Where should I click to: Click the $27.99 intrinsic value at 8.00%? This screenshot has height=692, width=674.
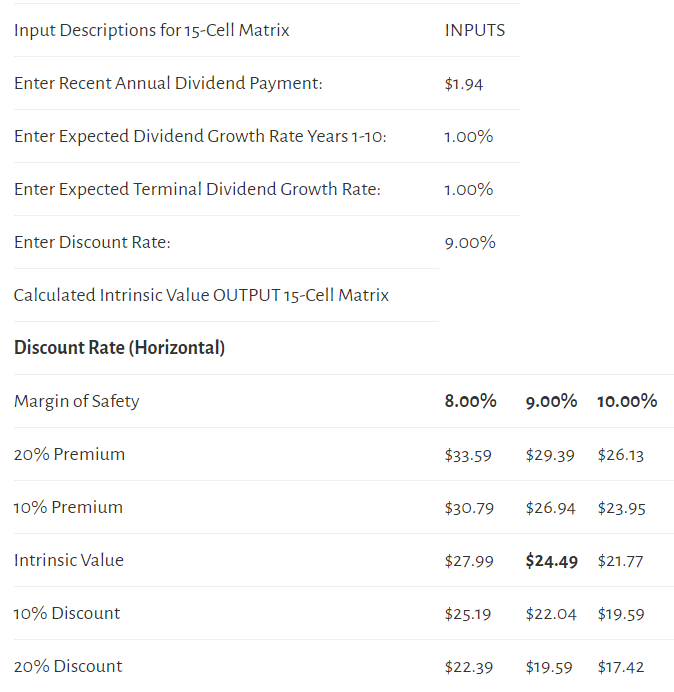tap(469, 561)
